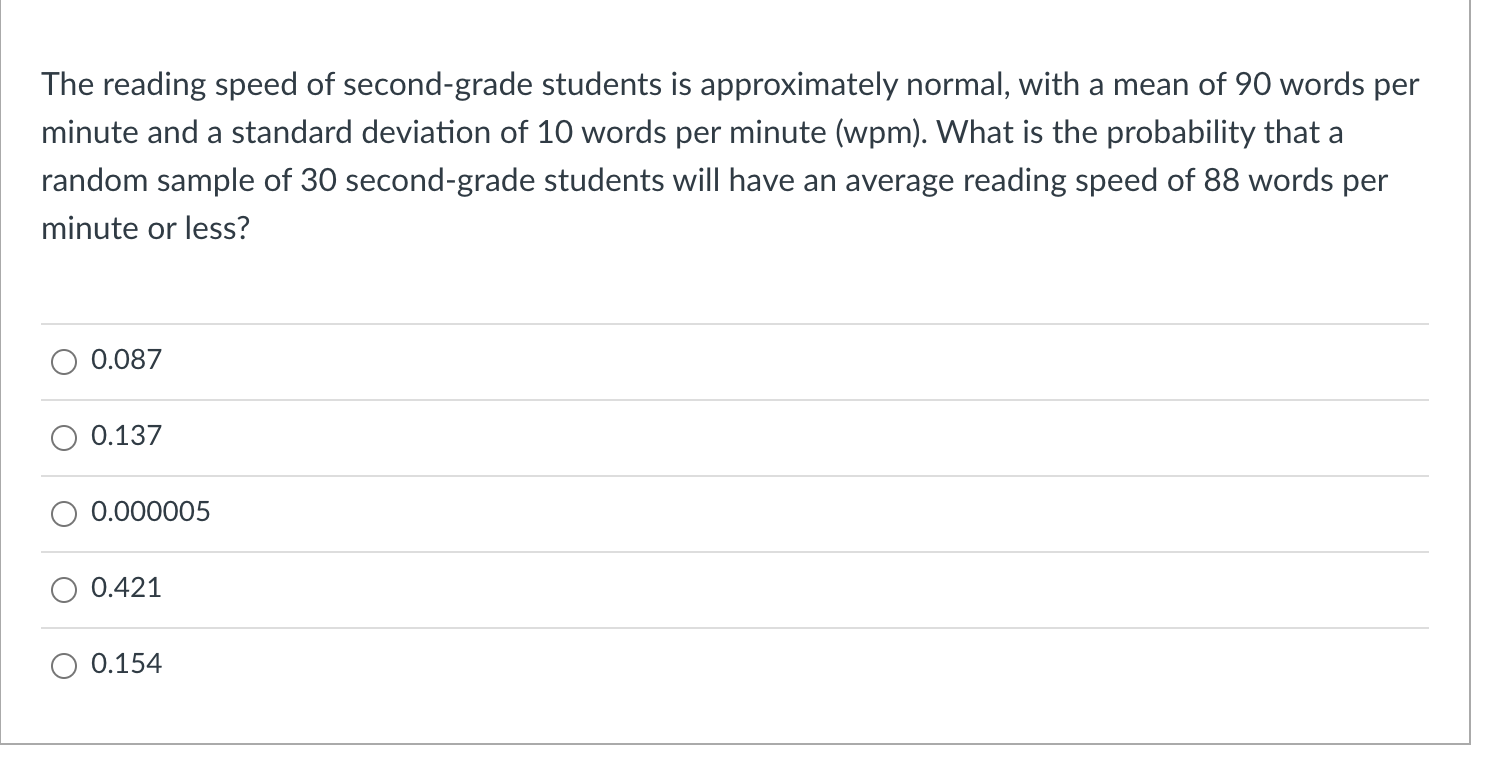1490x771 pixels.
Task: Select the radio button for 0.087
Action: pyautogui.click(x=64, y=362)
